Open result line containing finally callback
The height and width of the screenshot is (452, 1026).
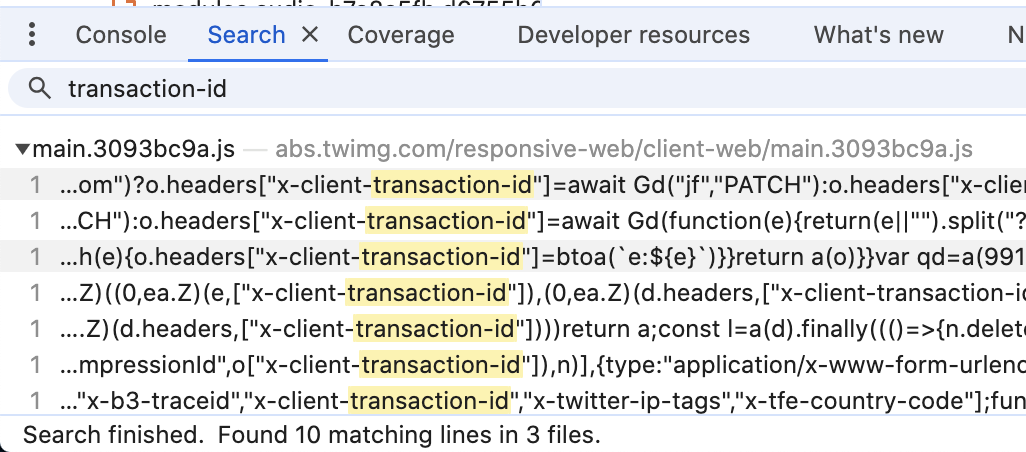coord(540,329)
